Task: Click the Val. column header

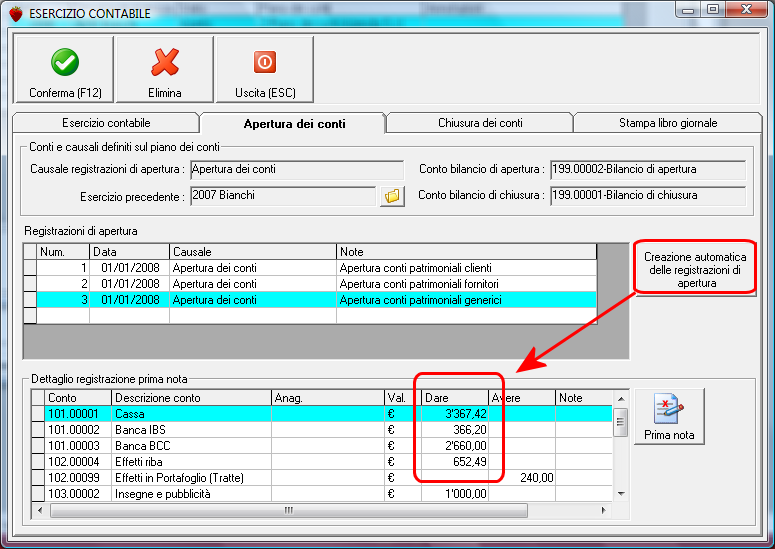Action: (403, 398)
